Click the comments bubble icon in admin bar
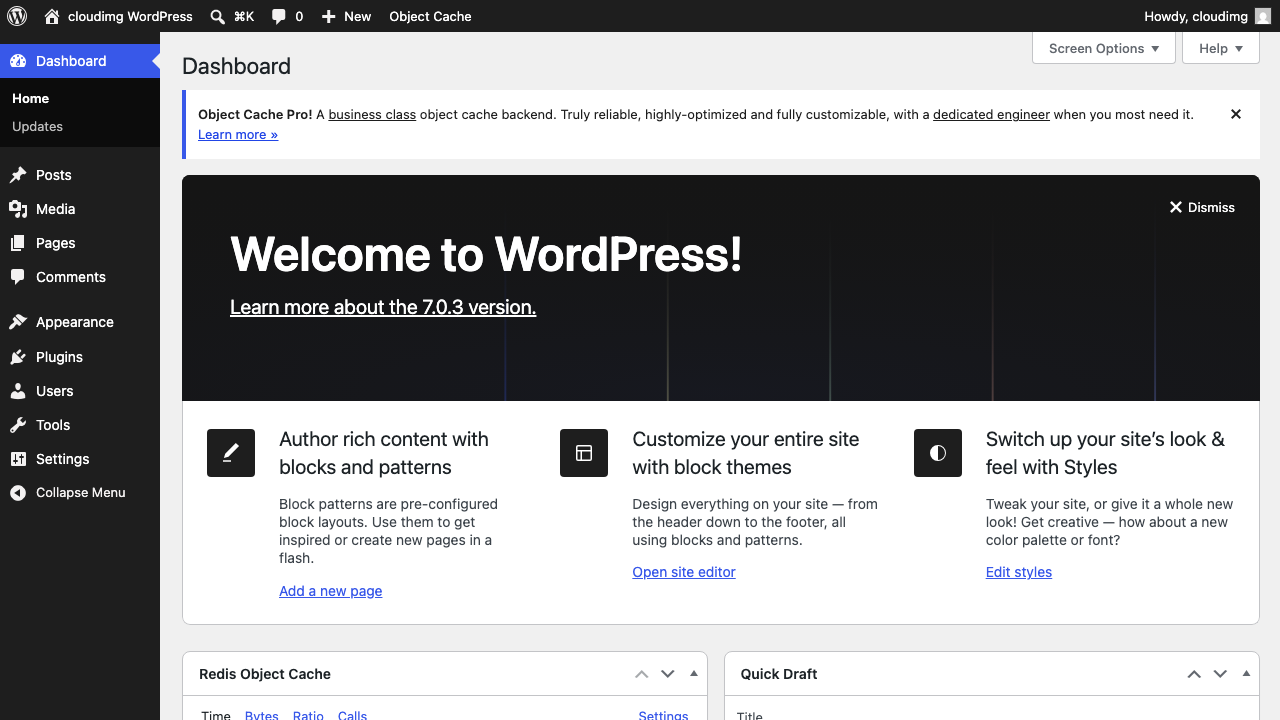 278,16
